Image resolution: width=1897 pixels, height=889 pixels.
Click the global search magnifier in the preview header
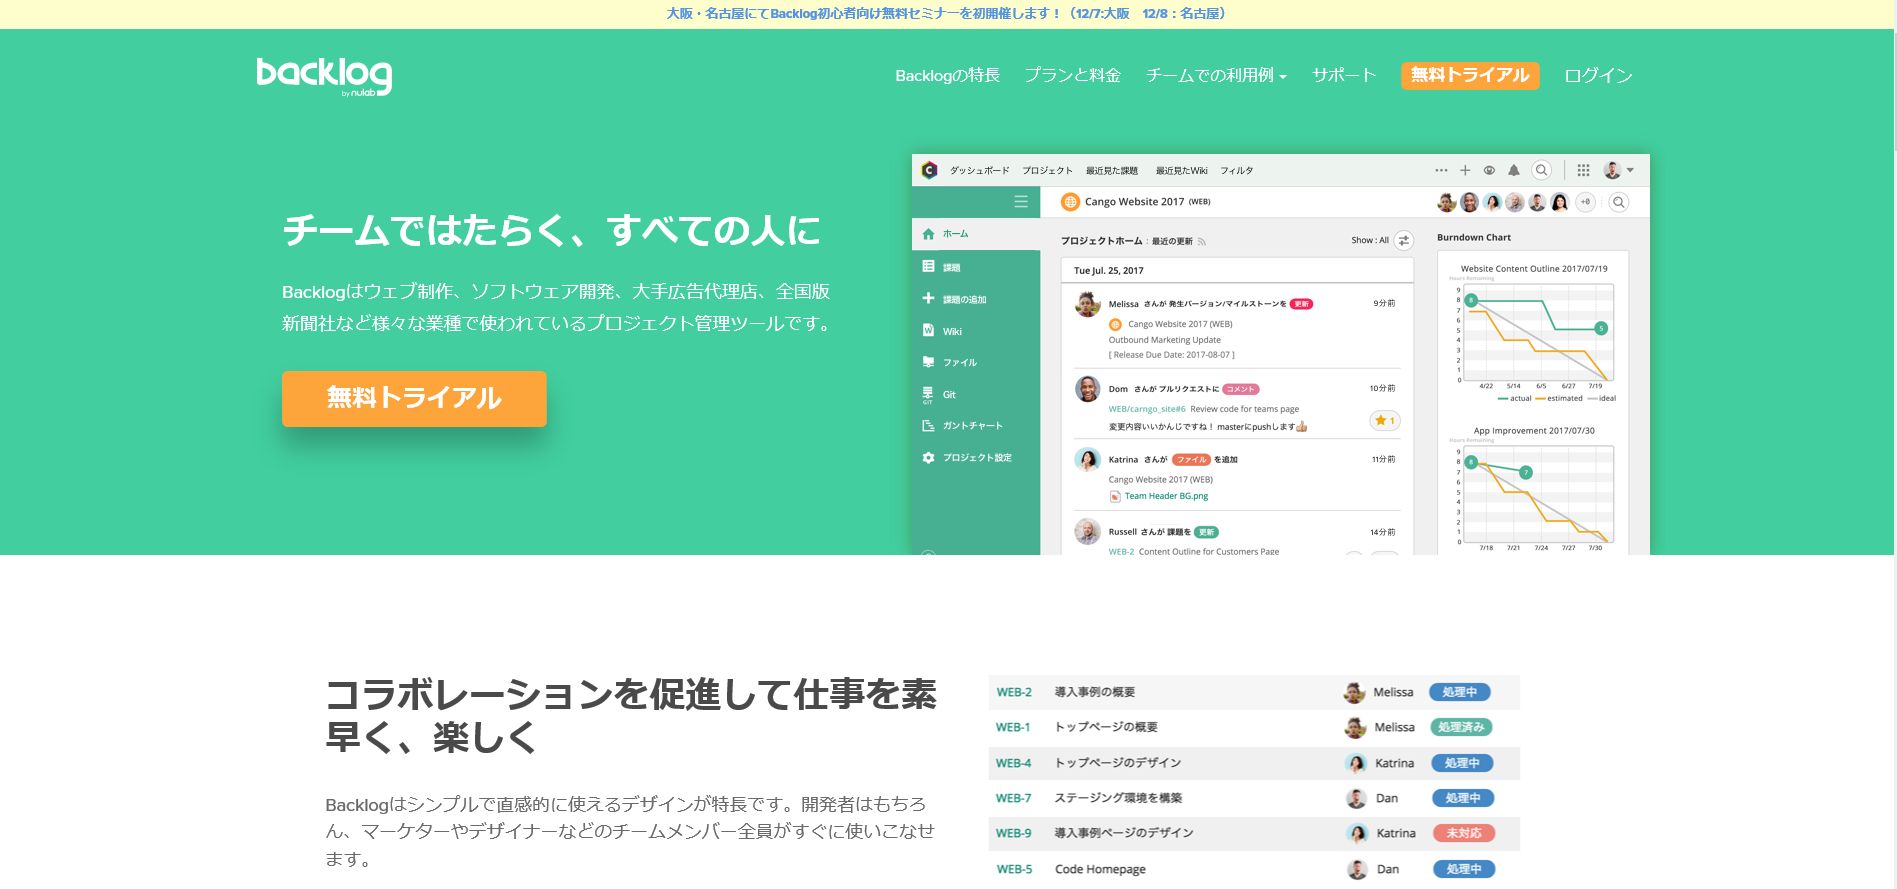(1542, 170)
